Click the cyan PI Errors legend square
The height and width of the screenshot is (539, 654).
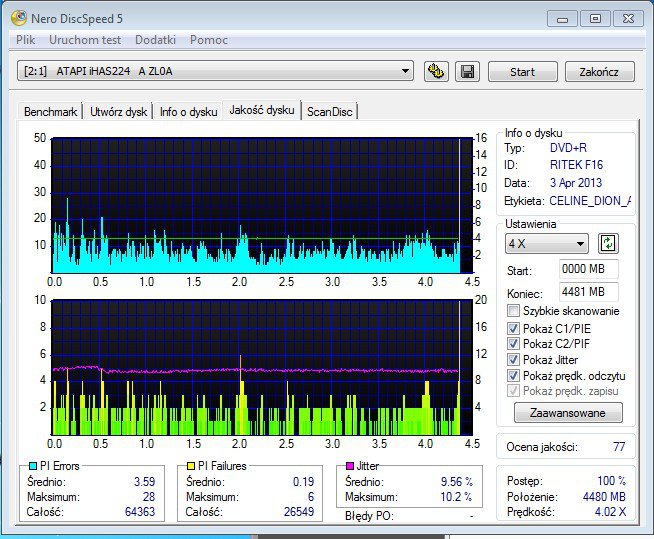pyautogui.click(x=33, y=466)
